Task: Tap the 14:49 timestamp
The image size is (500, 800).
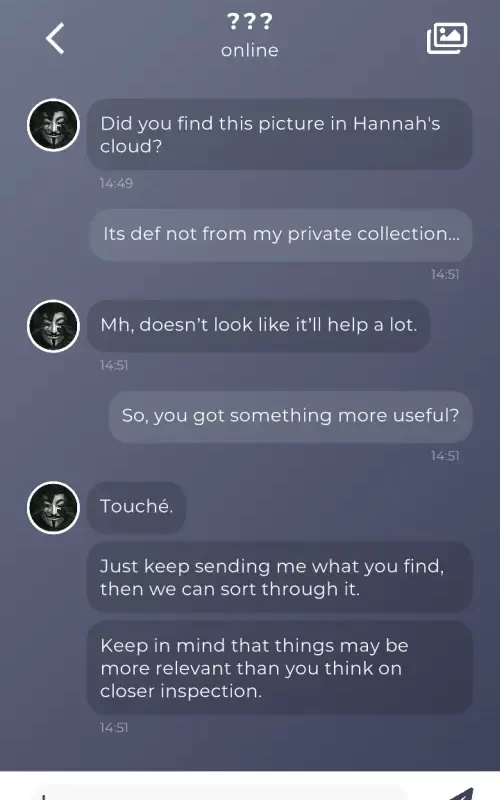Action: (116, 183)
